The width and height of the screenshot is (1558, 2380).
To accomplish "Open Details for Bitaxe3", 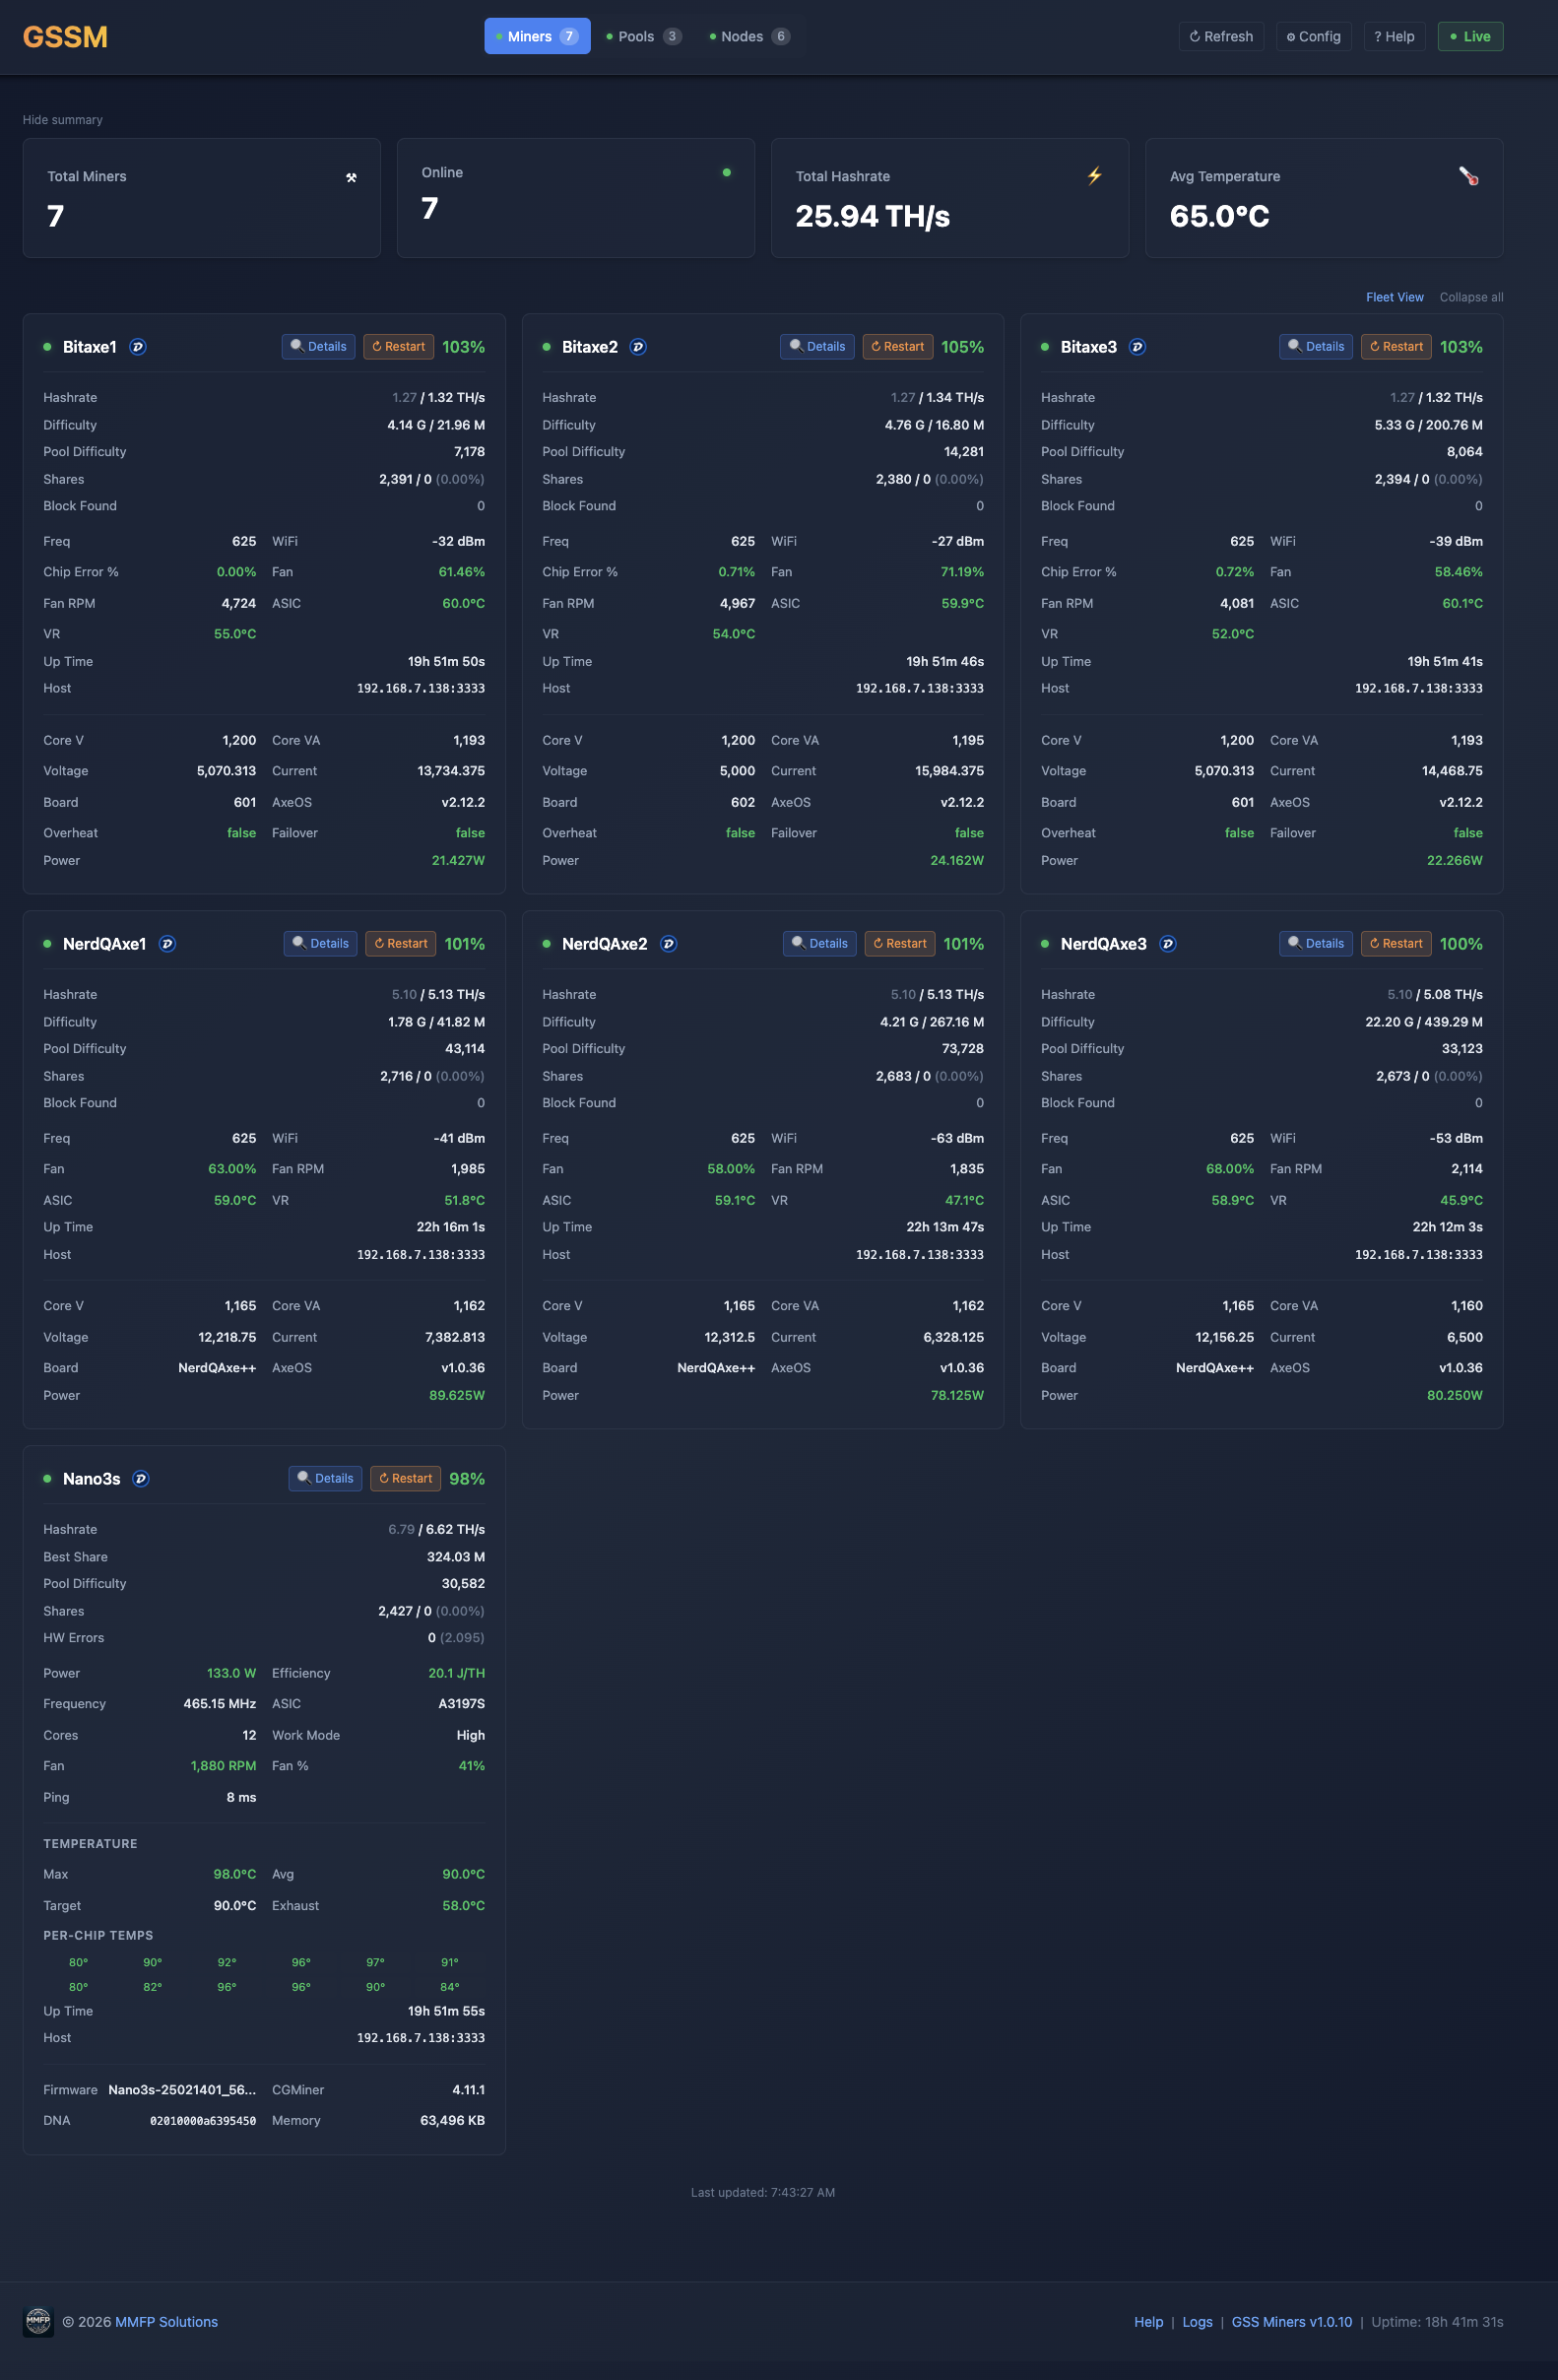I will [1316, 347].
